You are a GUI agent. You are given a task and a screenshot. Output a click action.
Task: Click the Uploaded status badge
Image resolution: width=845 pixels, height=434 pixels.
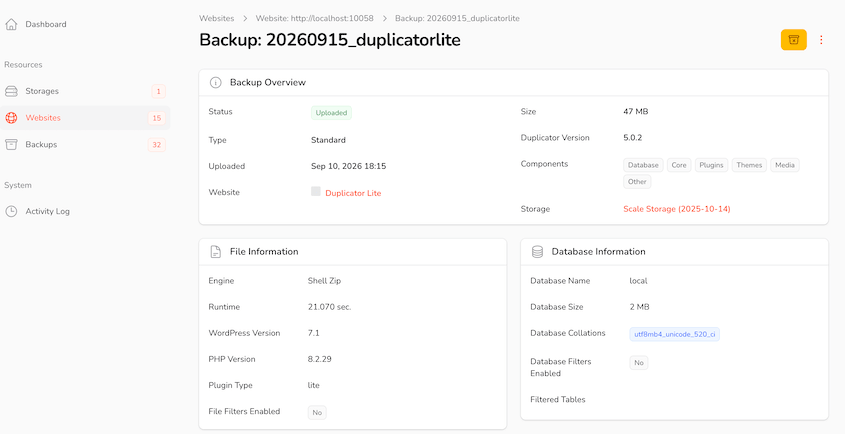coord(331,113)
